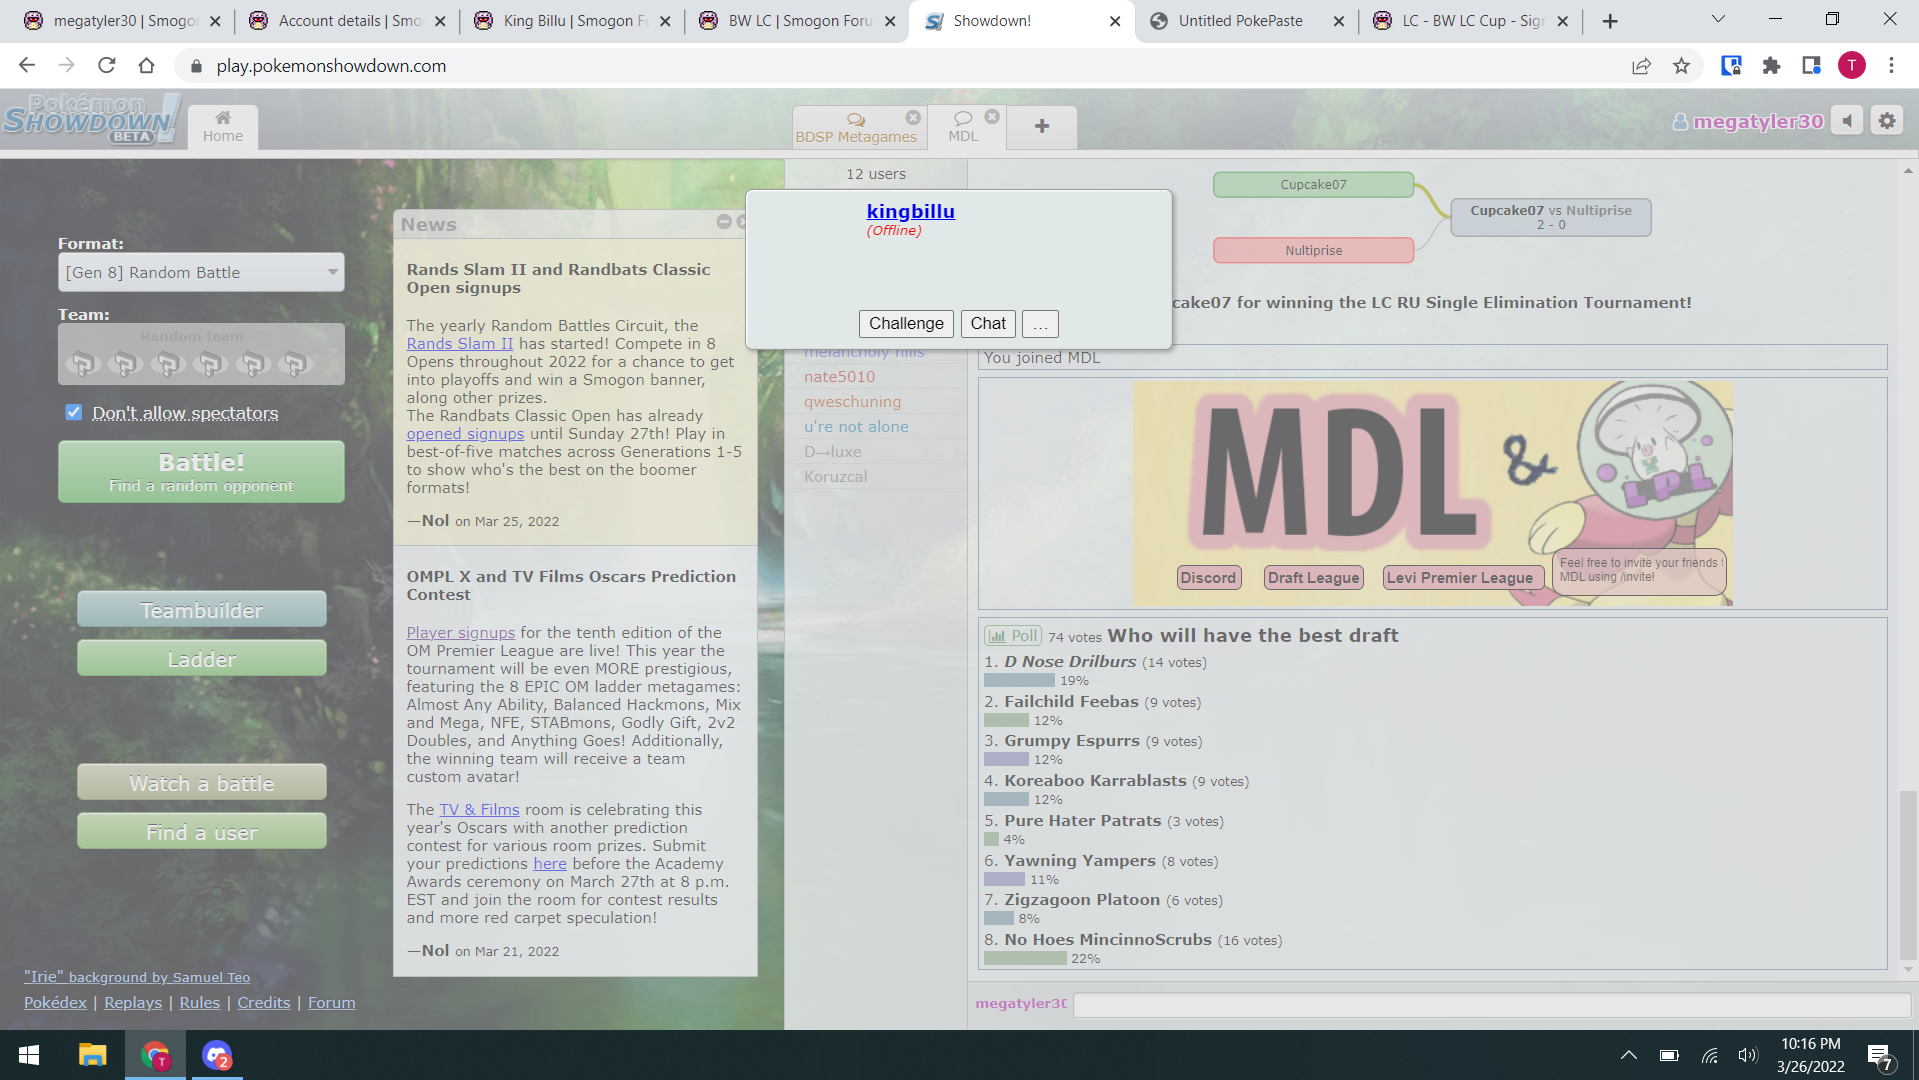Add a new room with plus tab
Image resolution: width=1919 pixels, height=1080 pixels.
1042,127
